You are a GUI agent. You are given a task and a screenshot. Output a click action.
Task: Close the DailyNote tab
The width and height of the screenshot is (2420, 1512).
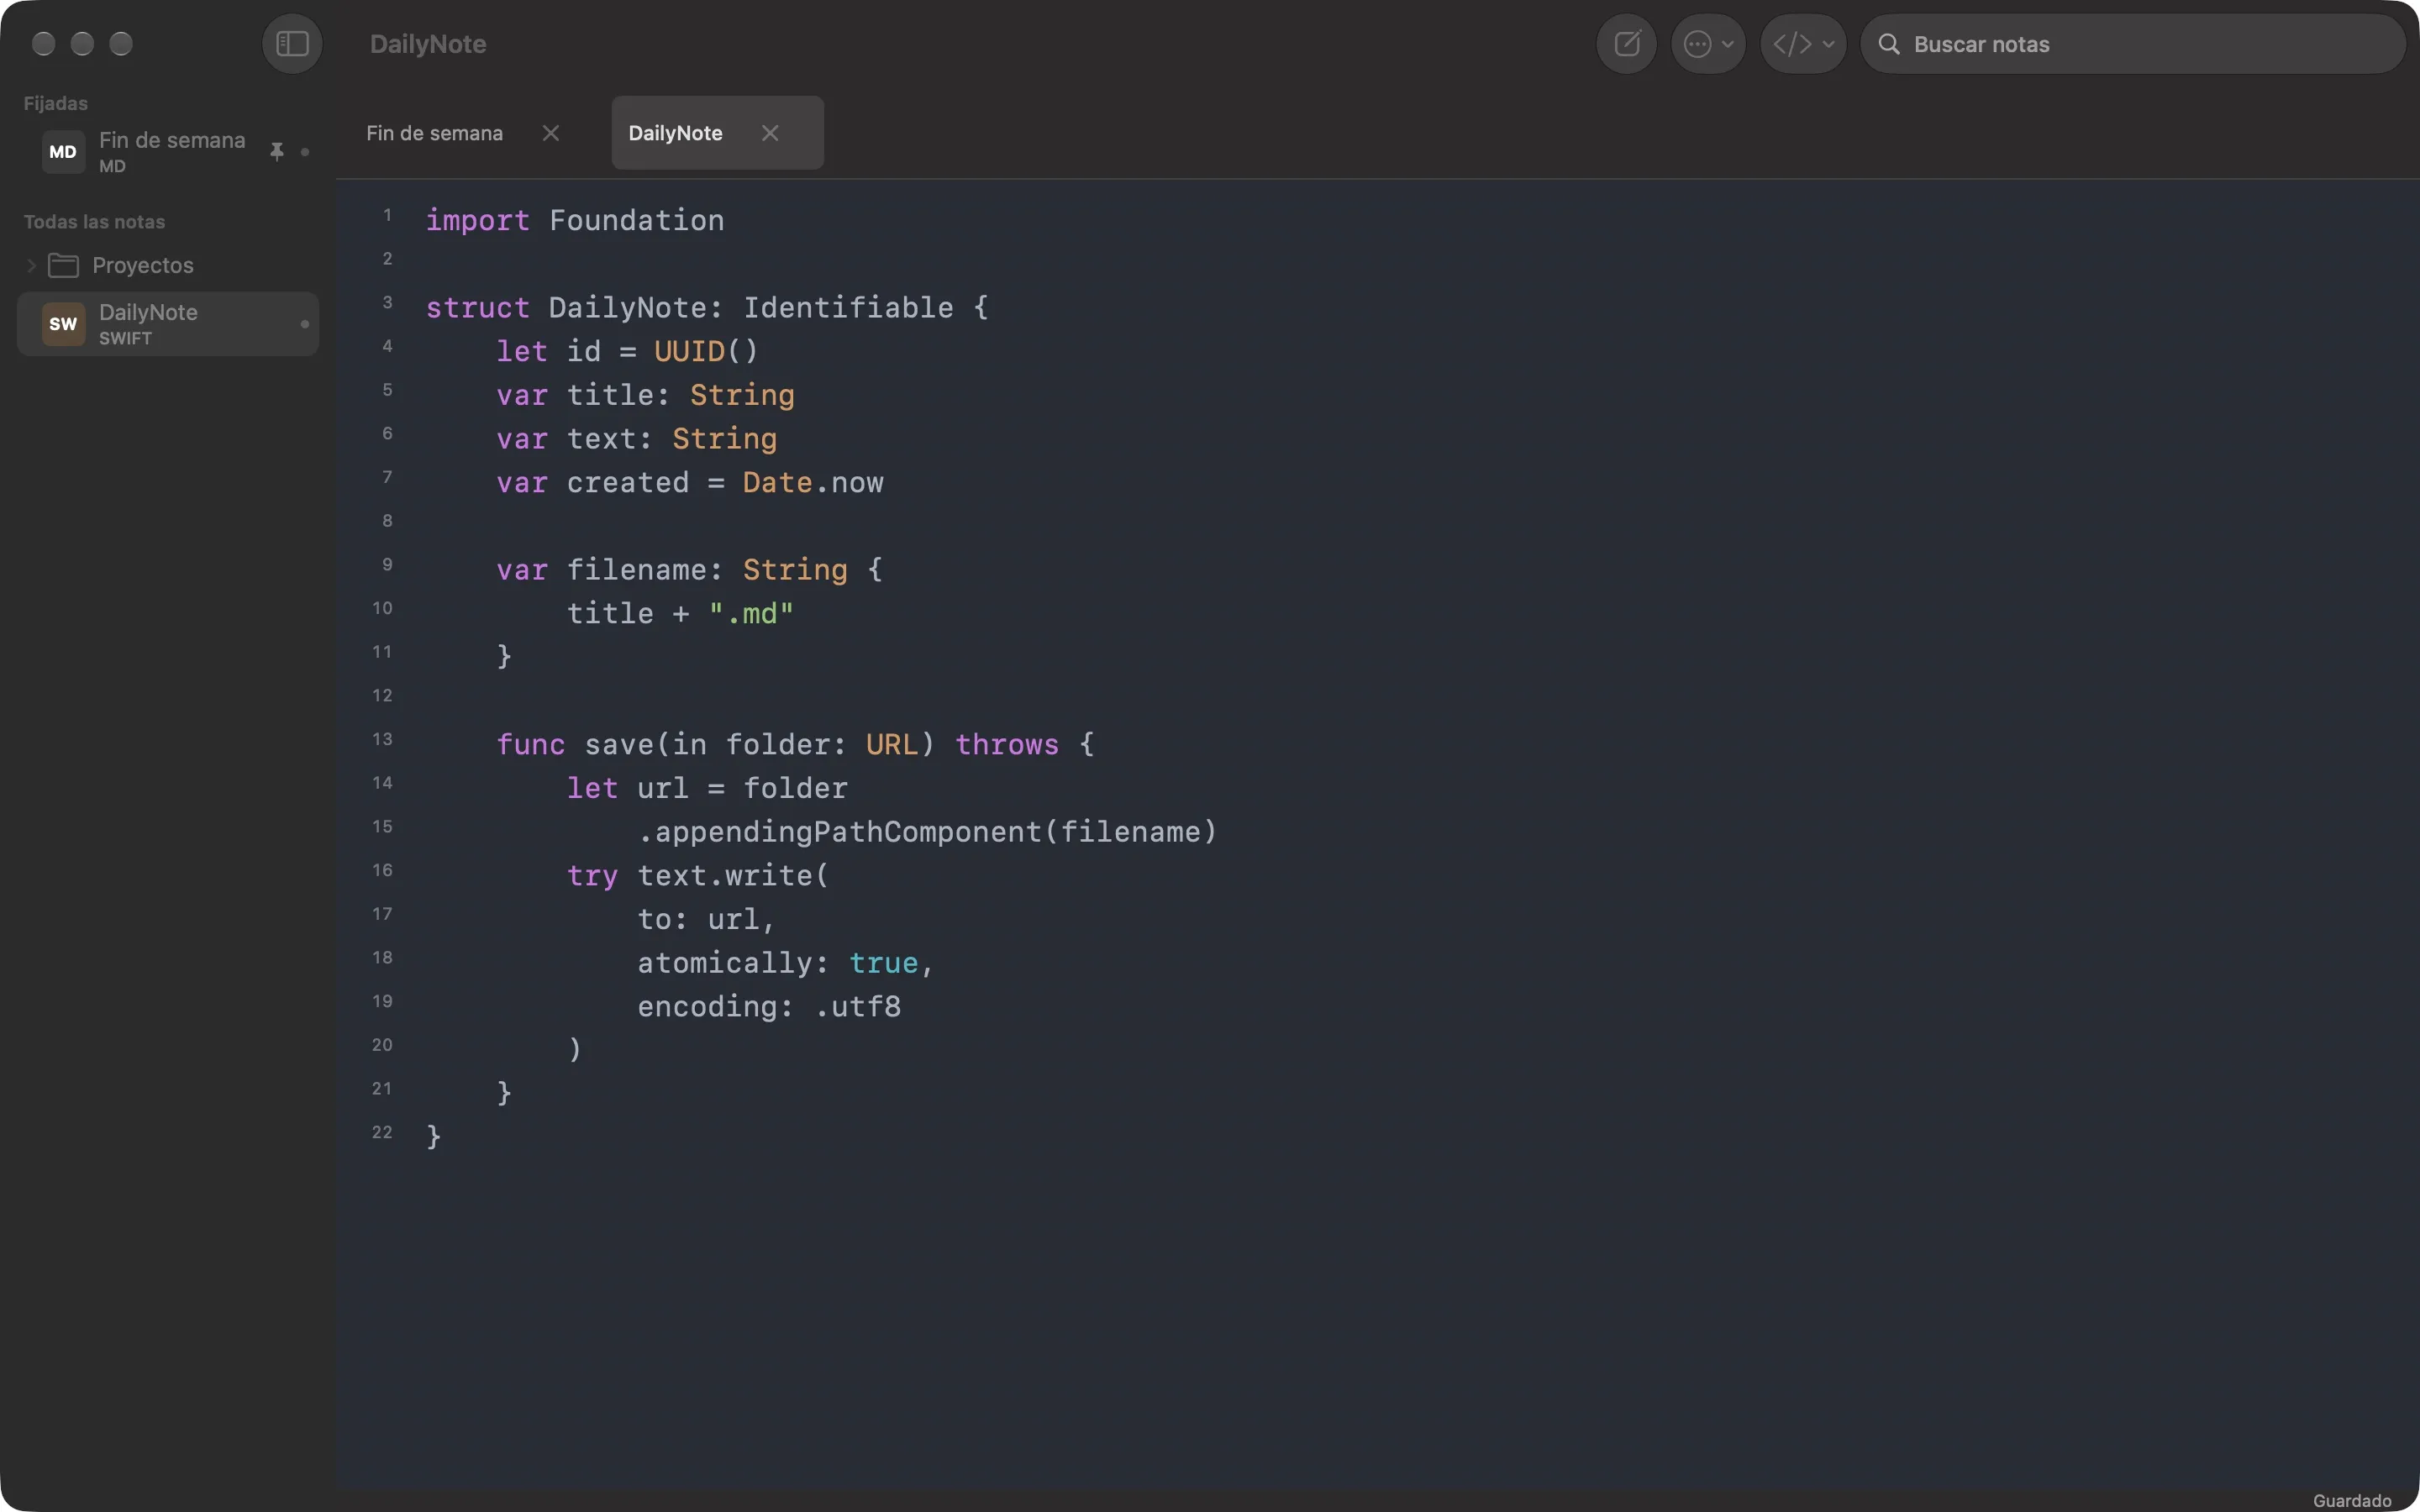[770, 133]
